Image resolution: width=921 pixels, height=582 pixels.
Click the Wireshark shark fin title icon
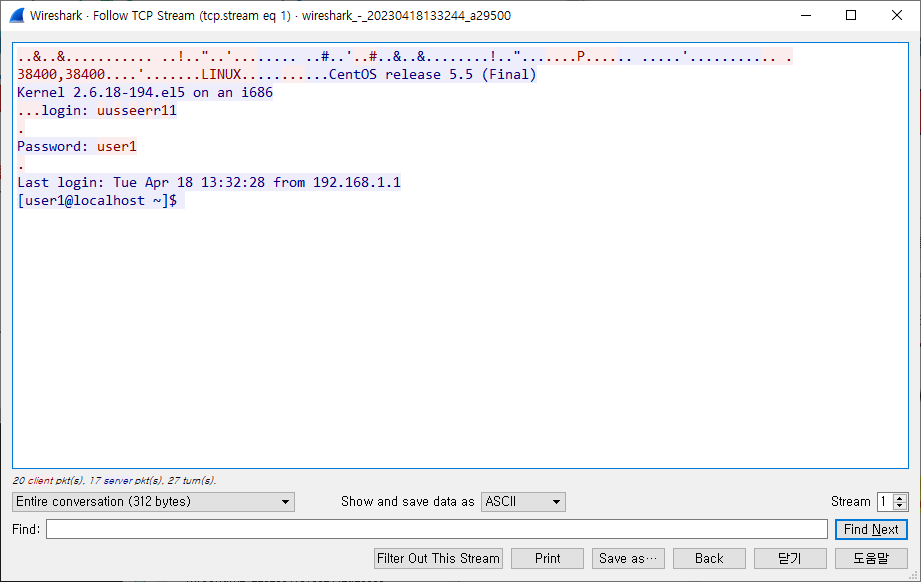coord(16,15)
